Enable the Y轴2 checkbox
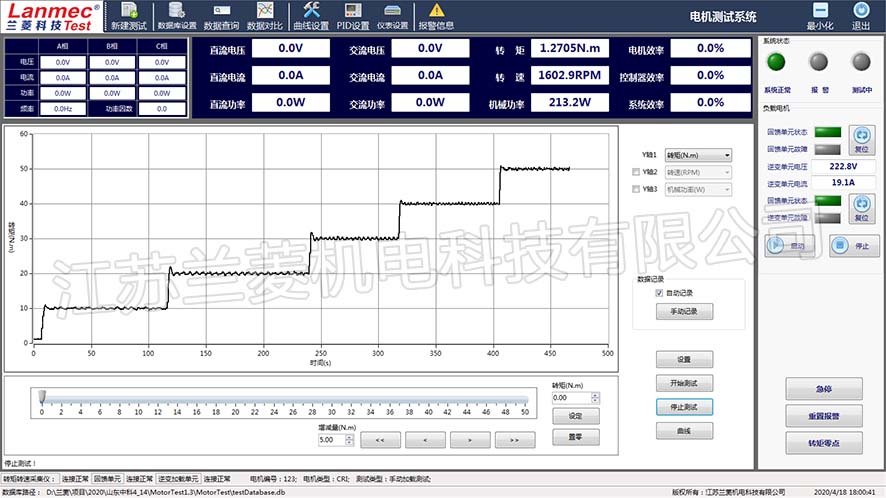 tap(636, 172)
